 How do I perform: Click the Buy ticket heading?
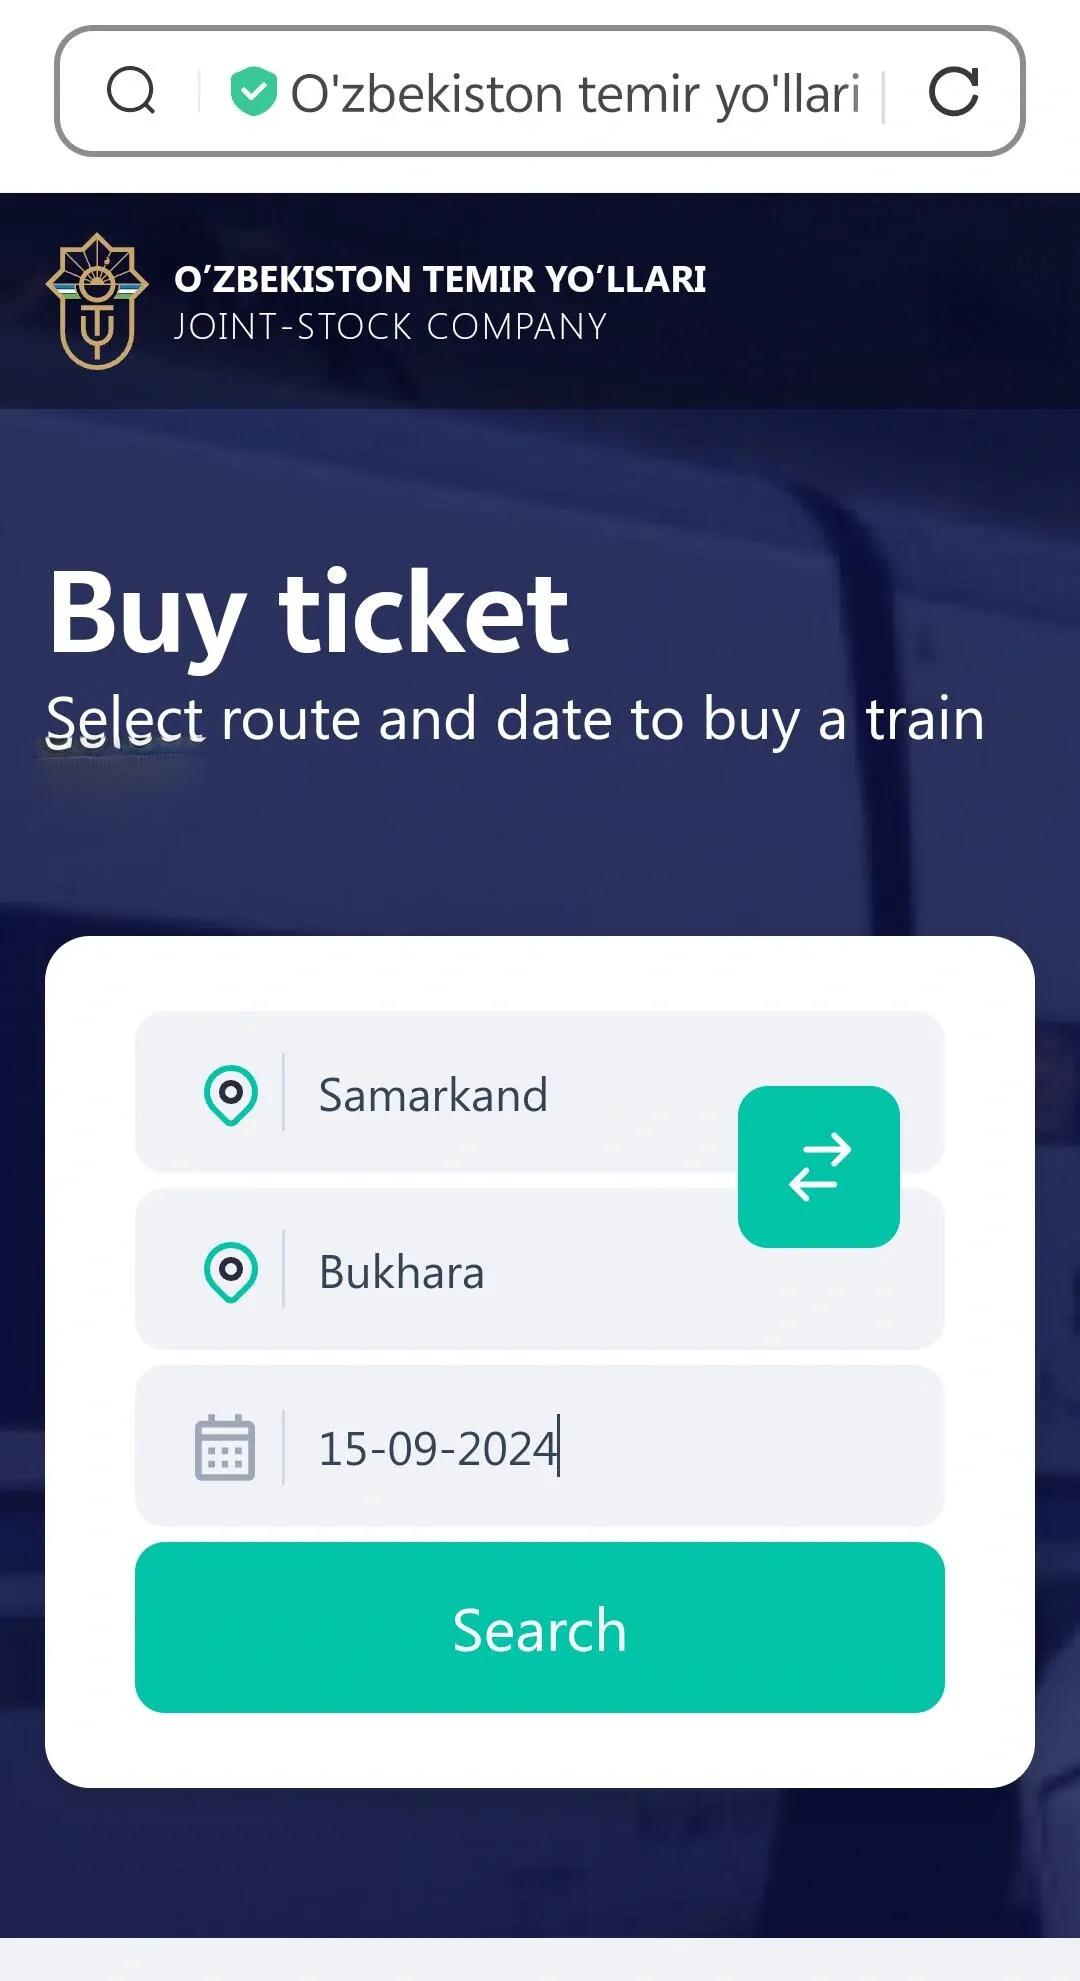(x=308, y=612)
